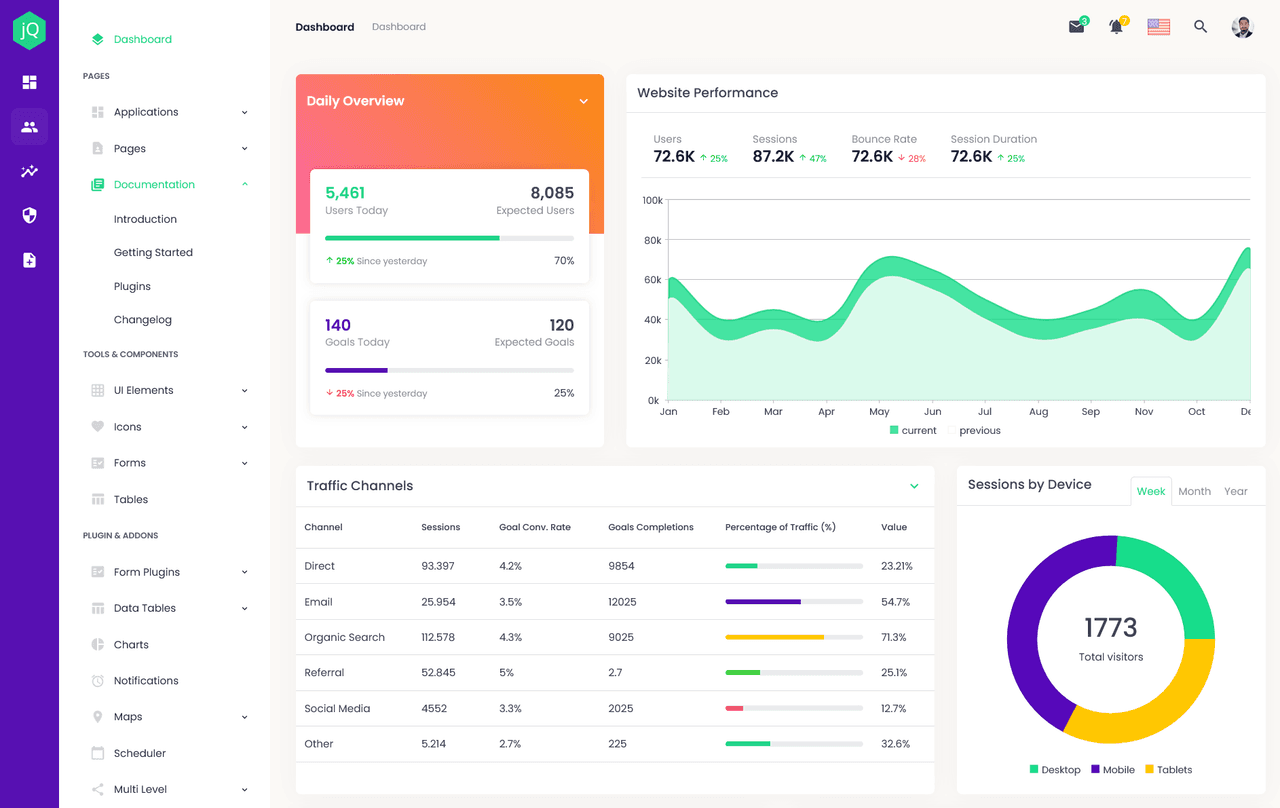This screenshot has width=1280, height=808.
Task: Toggle the Mobile legend entry
Action: [x=1113, y=769]
